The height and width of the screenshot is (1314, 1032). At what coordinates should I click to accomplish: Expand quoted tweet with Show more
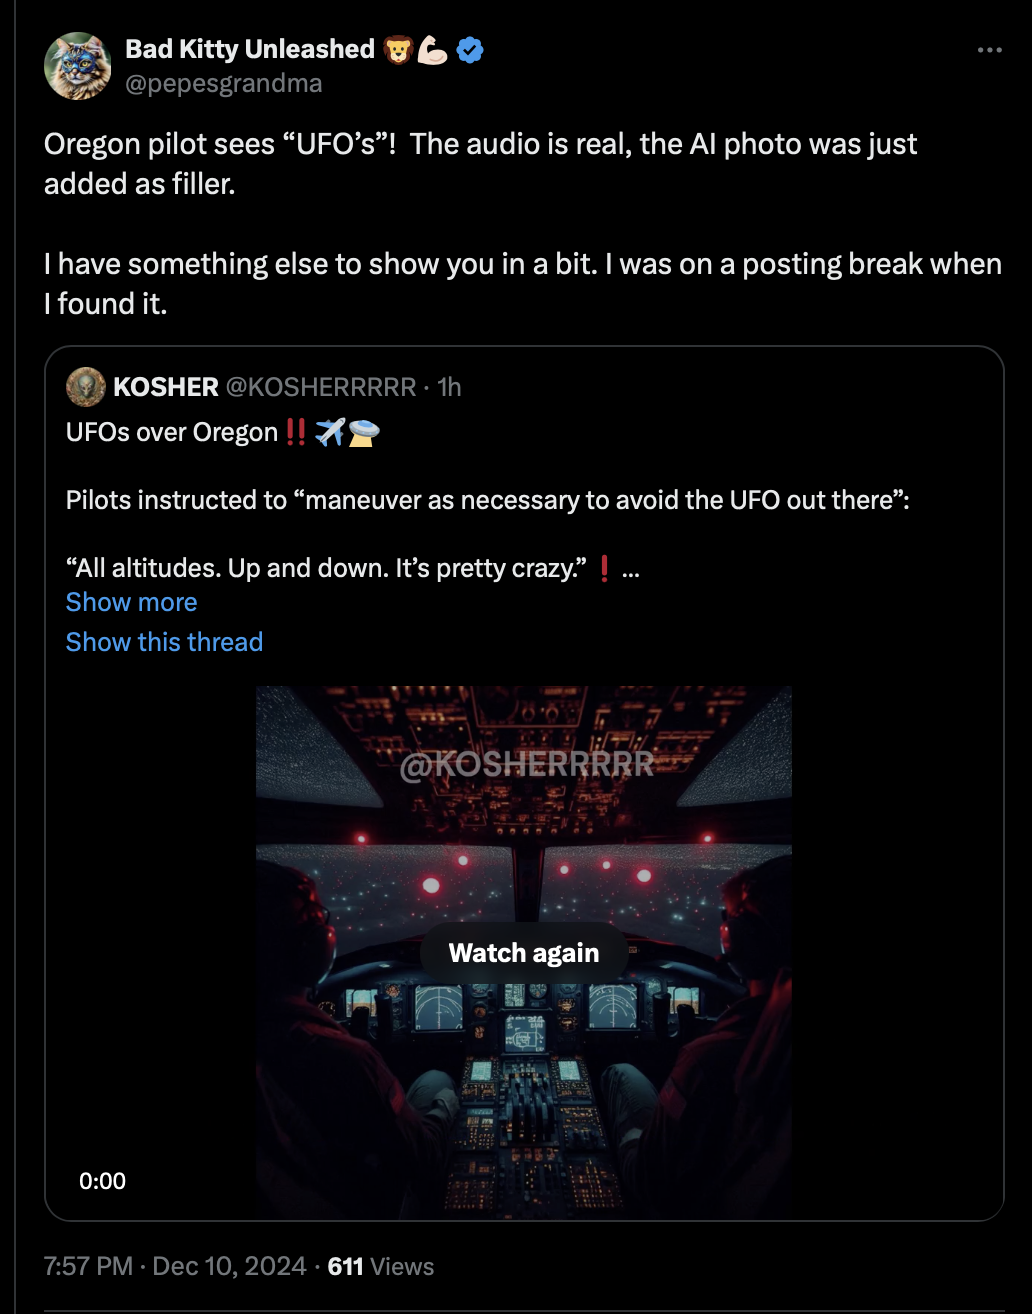click(131, 602)
